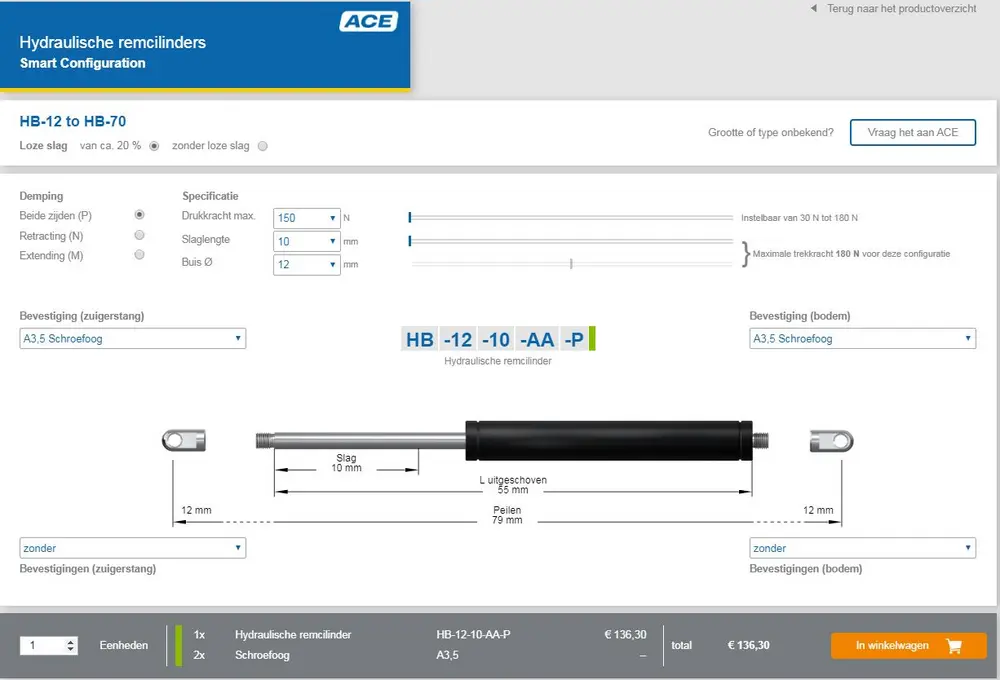The width and height of the screenshot is (1000, 680).
Task: Select the Extending (M) damping option
Action: coord(139,253)
